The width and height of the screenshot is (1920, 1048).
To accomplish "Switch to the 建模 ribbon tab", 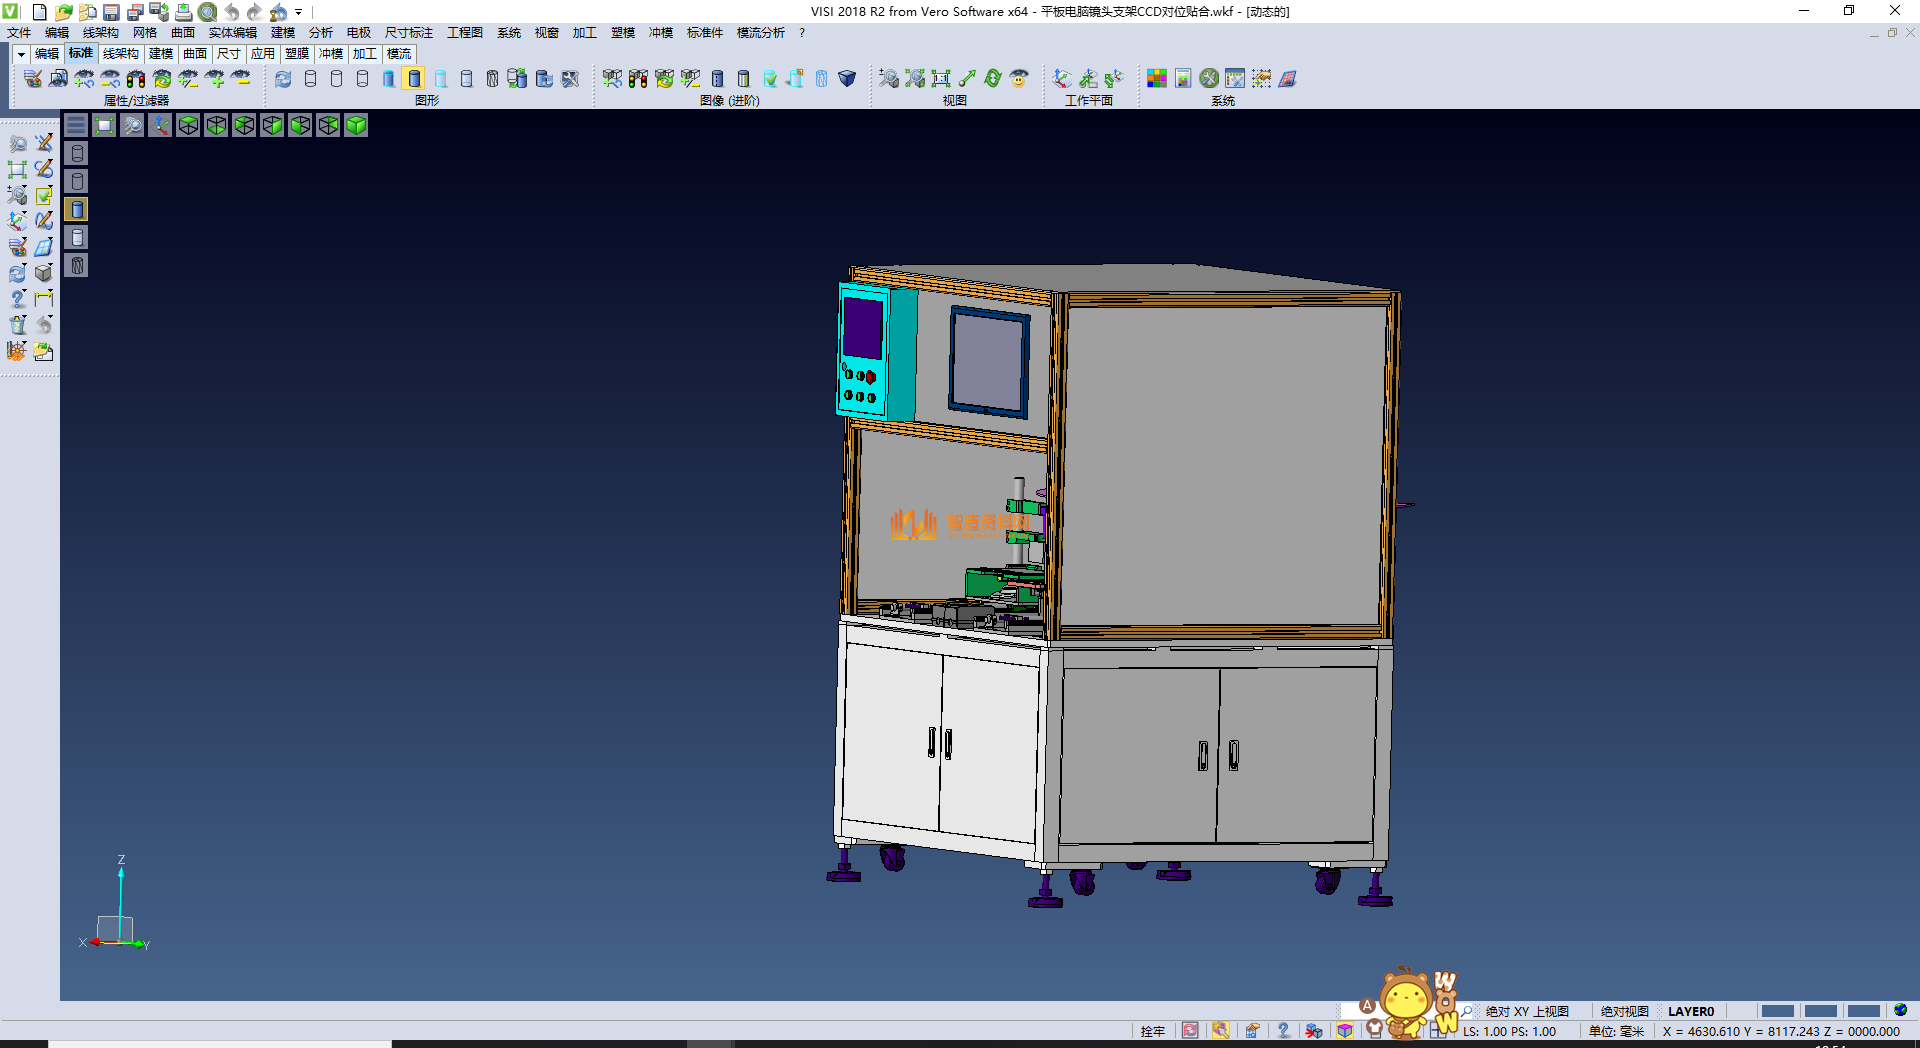I will 161,54.
